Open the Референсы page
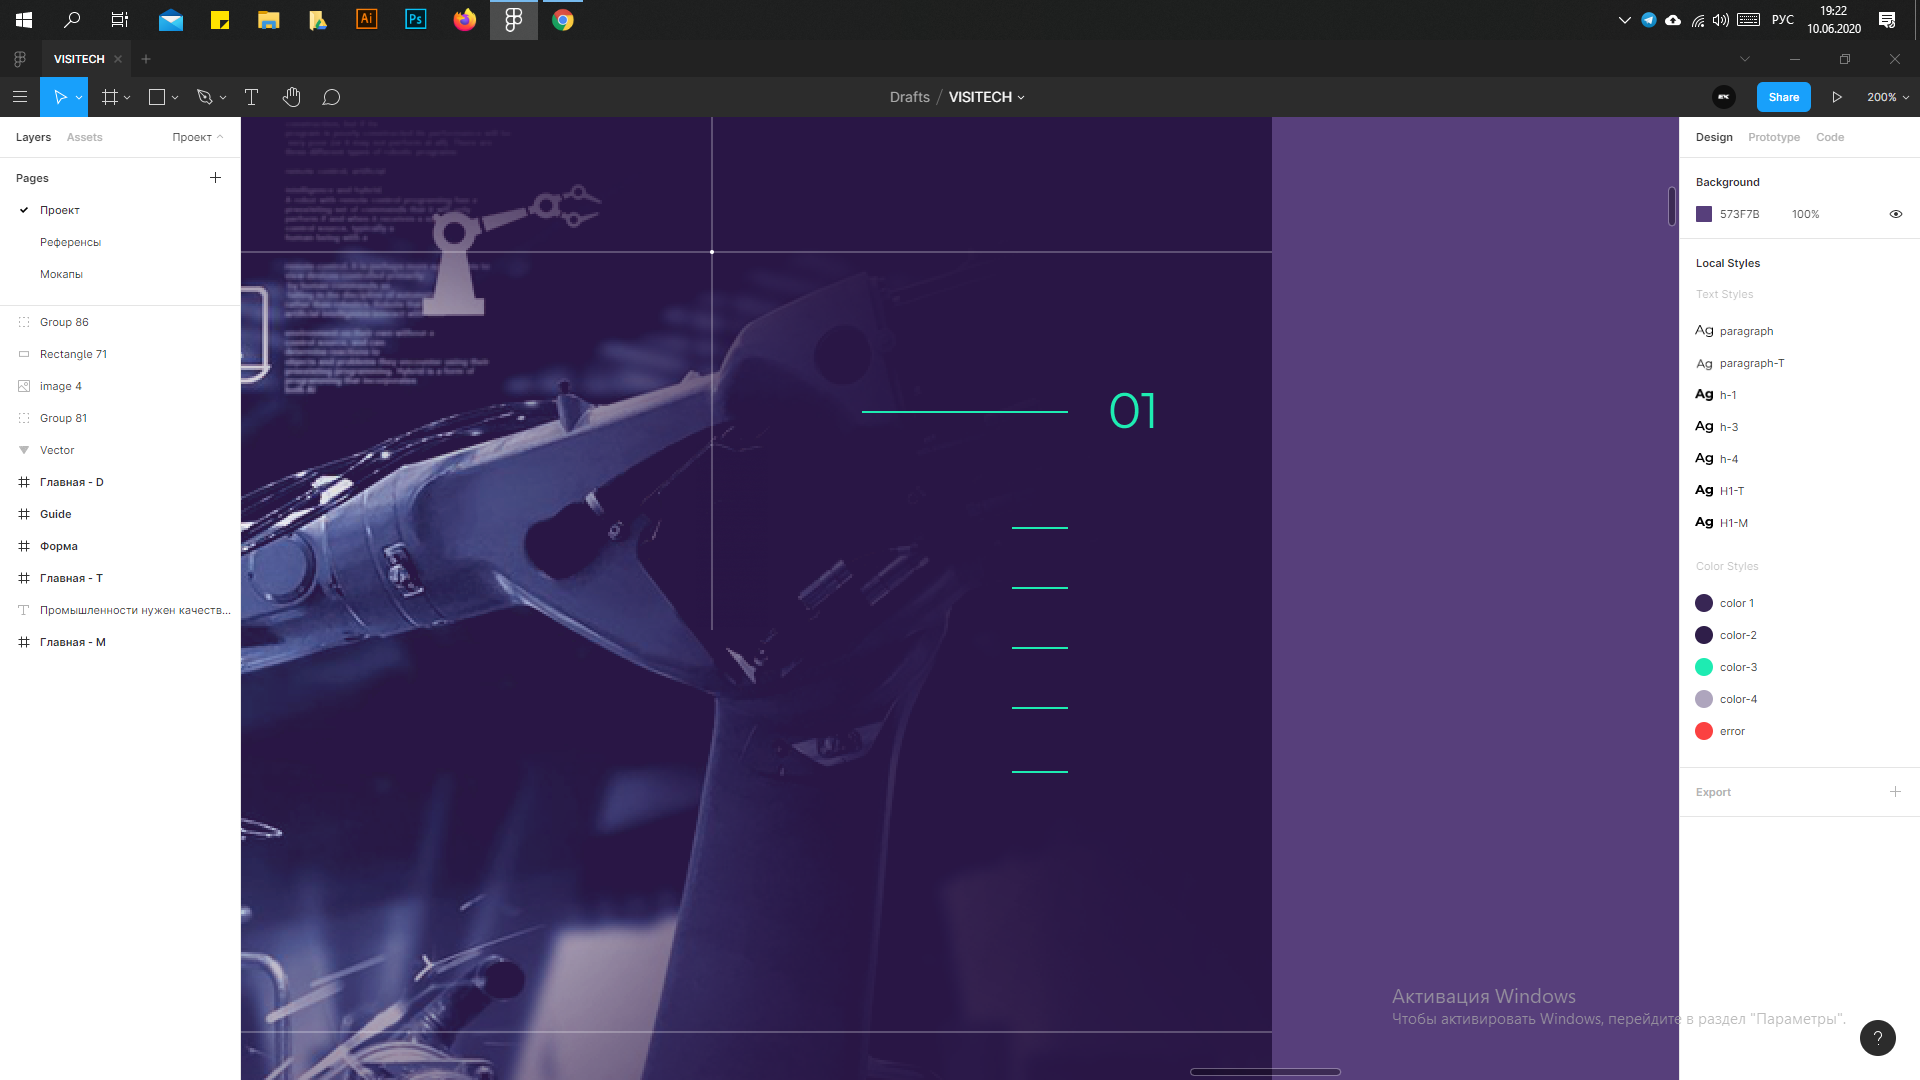 (70, 242)
